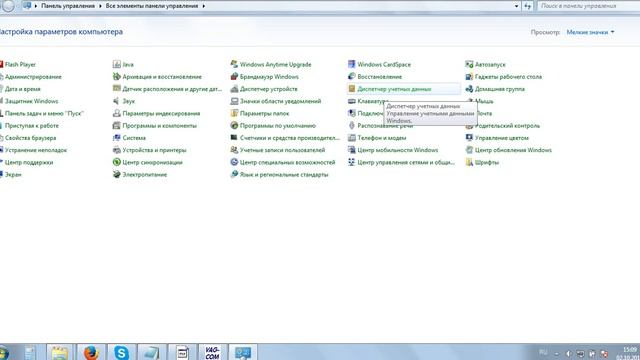Open Значки области уведомлений
The image size is (640, 360).
click(x=276, y=101)
